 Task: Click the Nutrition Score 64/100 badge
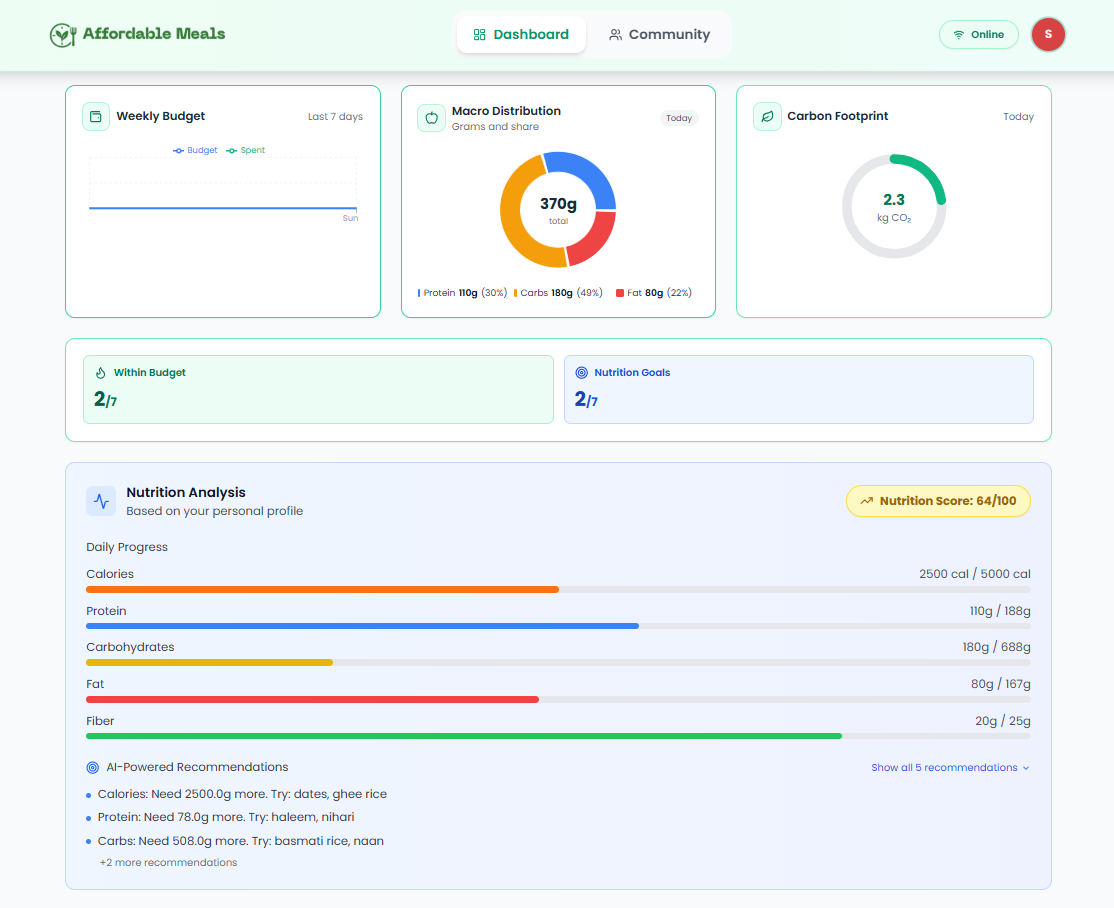click(x=938, y=501)
